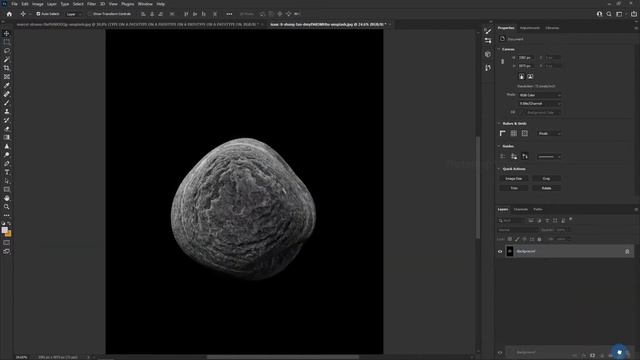Screen dimensions: 640x360
Task: Toggle pixel grid icon in Rulers & Grids
Action: (524, 133)
